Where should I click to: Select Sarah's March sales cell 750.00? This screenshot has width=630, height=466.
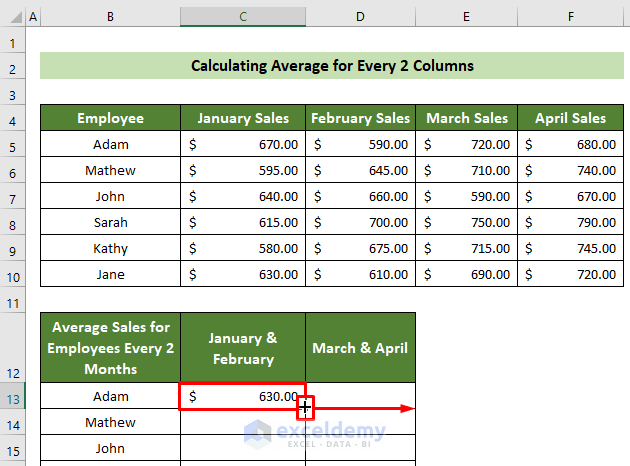(x=468, y=222)
